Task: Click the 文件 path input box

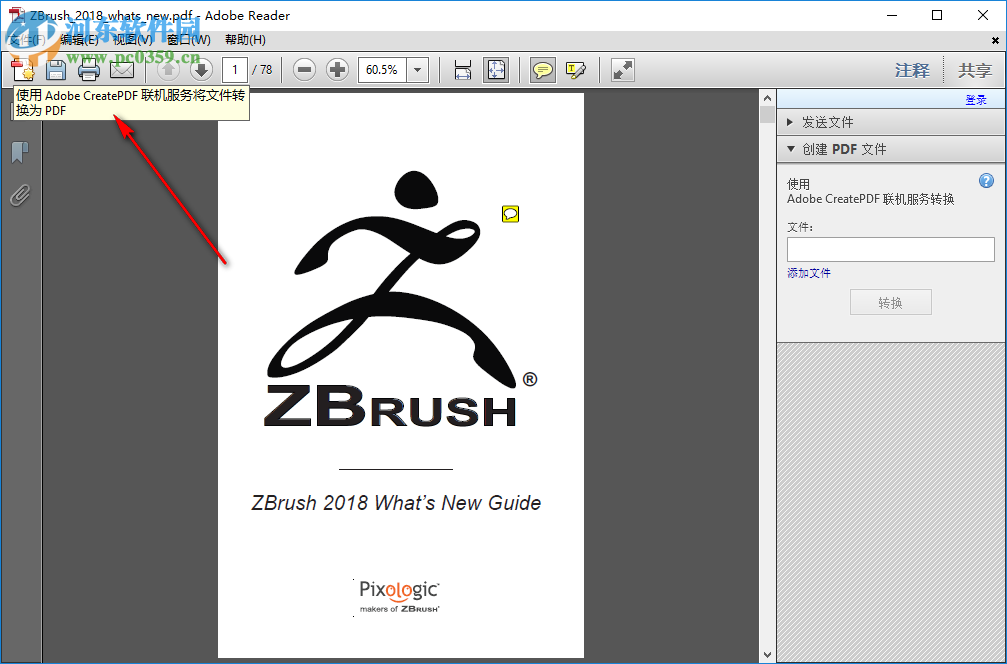Action: [891, 249]
